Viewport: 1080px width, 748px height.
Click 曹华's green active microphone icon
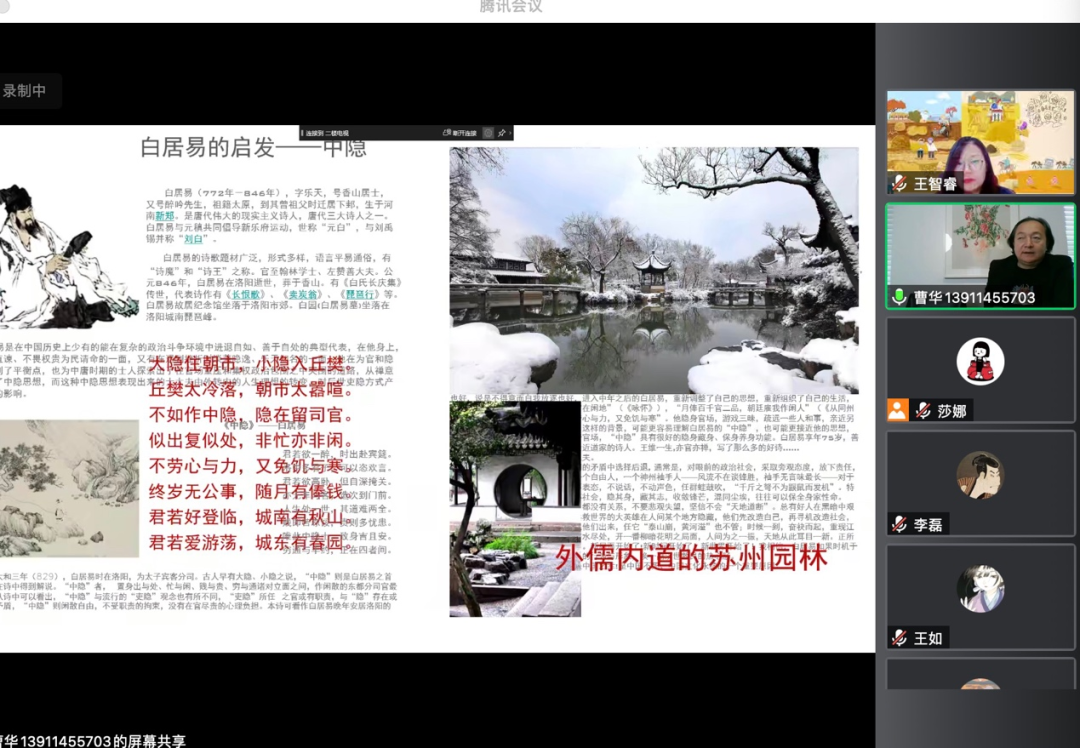point(899,294)
